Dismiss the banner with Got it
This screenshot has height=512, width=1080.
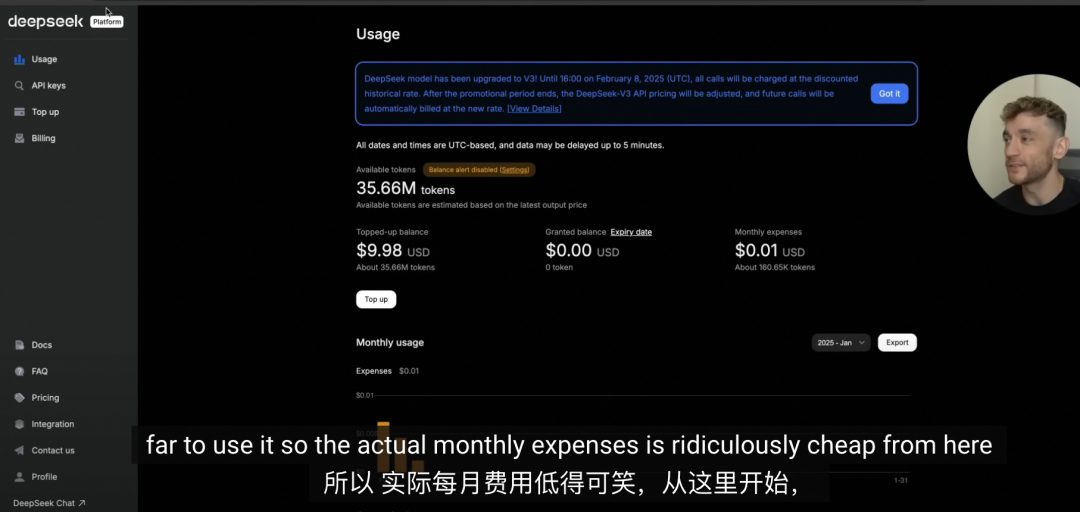pos(889,94)
